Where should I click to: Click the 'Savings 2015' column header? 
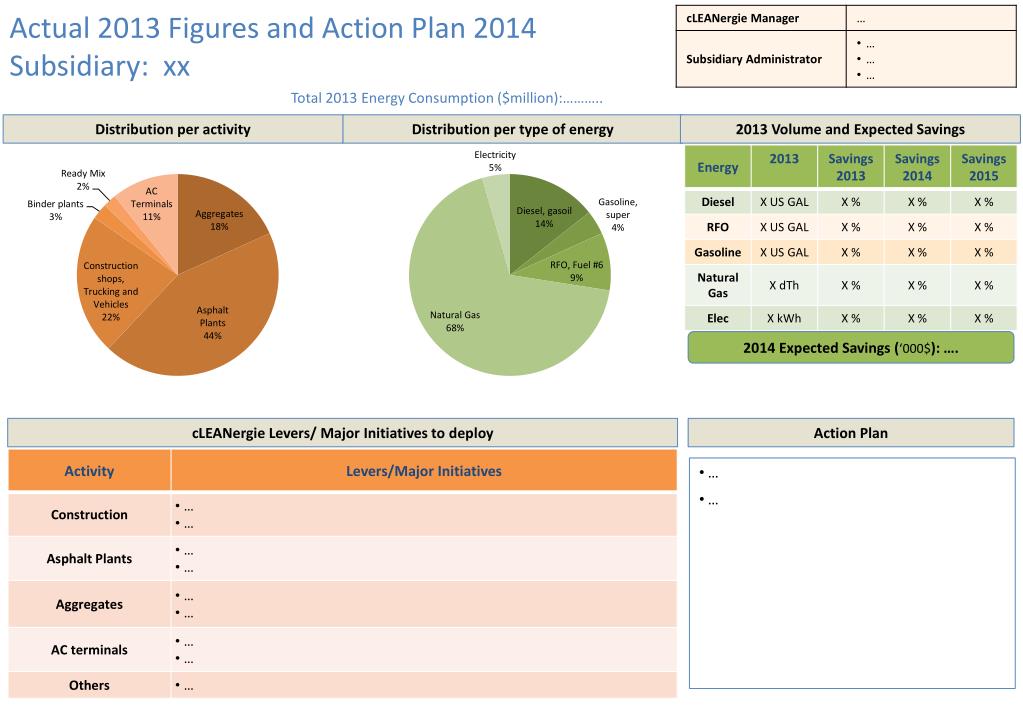click(x=984, y=167)
